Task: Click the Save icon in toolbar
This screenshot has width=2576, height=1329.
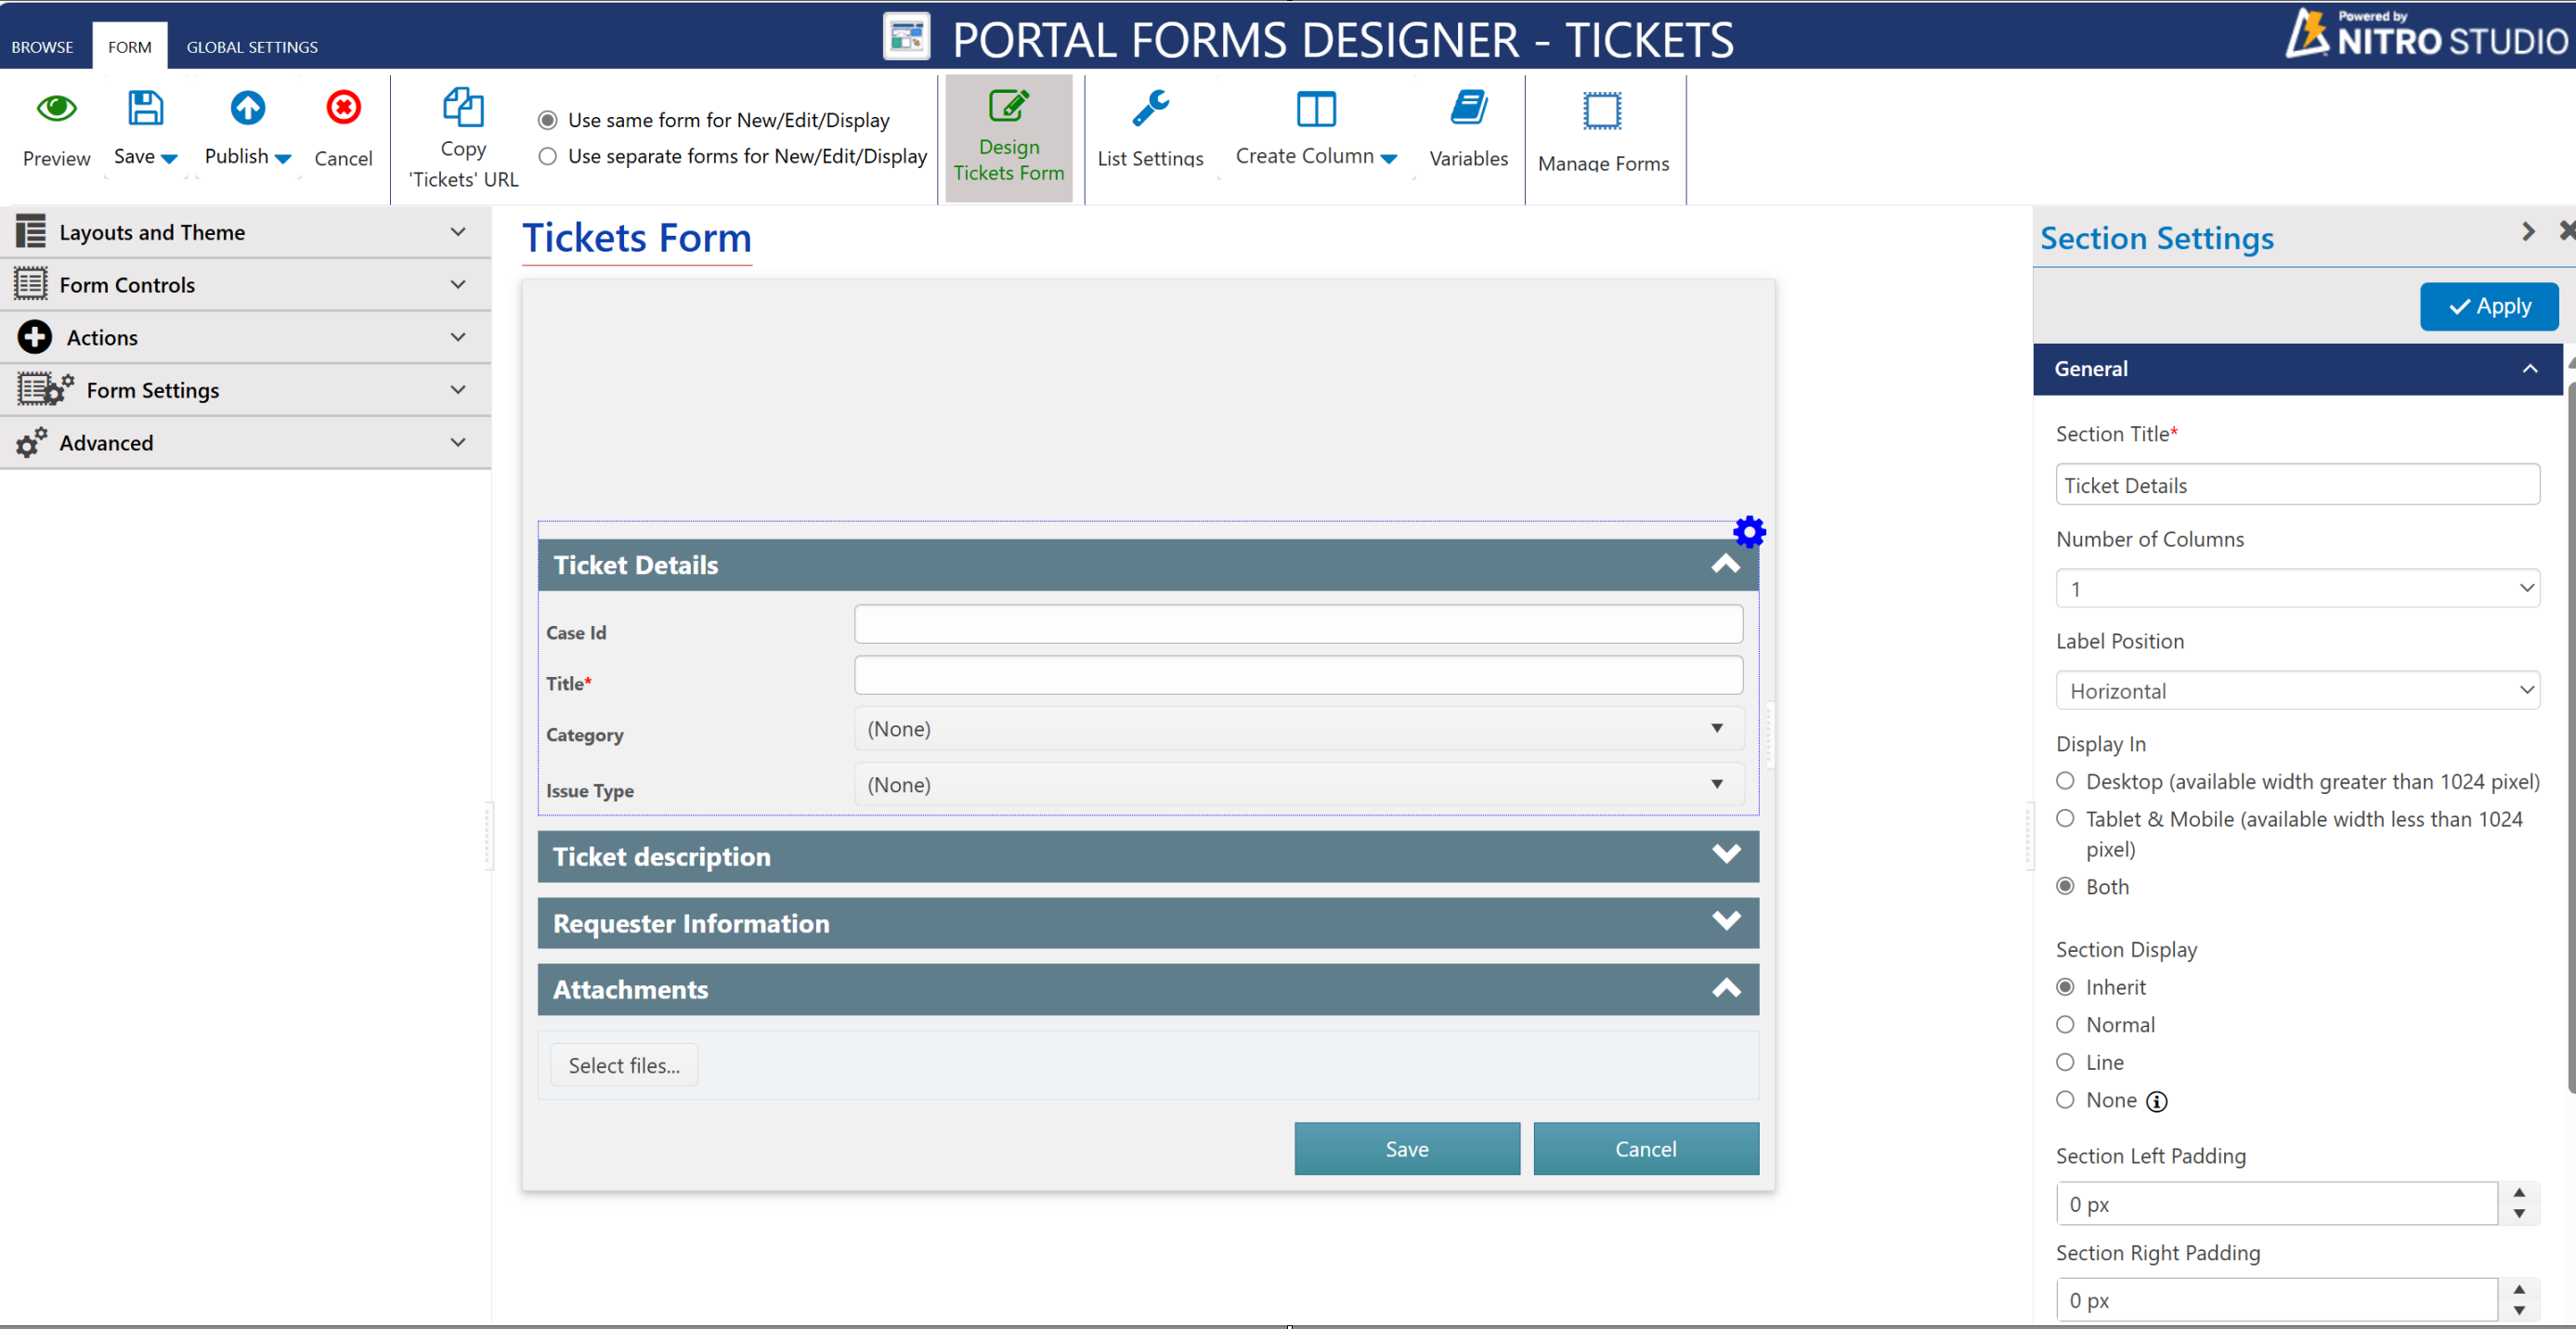Action: [x=146, y=109]
